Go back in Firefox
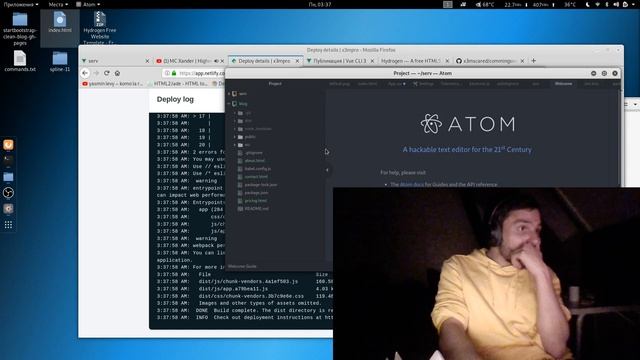Viewport: 640px width, 360px height. pyautogui.click(x=85, y=73)
